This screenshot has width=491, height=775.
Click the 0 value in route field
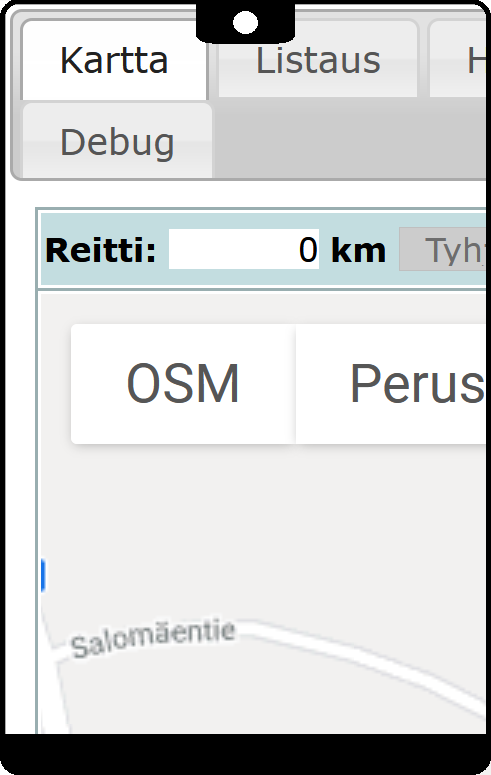click(308, 250)
